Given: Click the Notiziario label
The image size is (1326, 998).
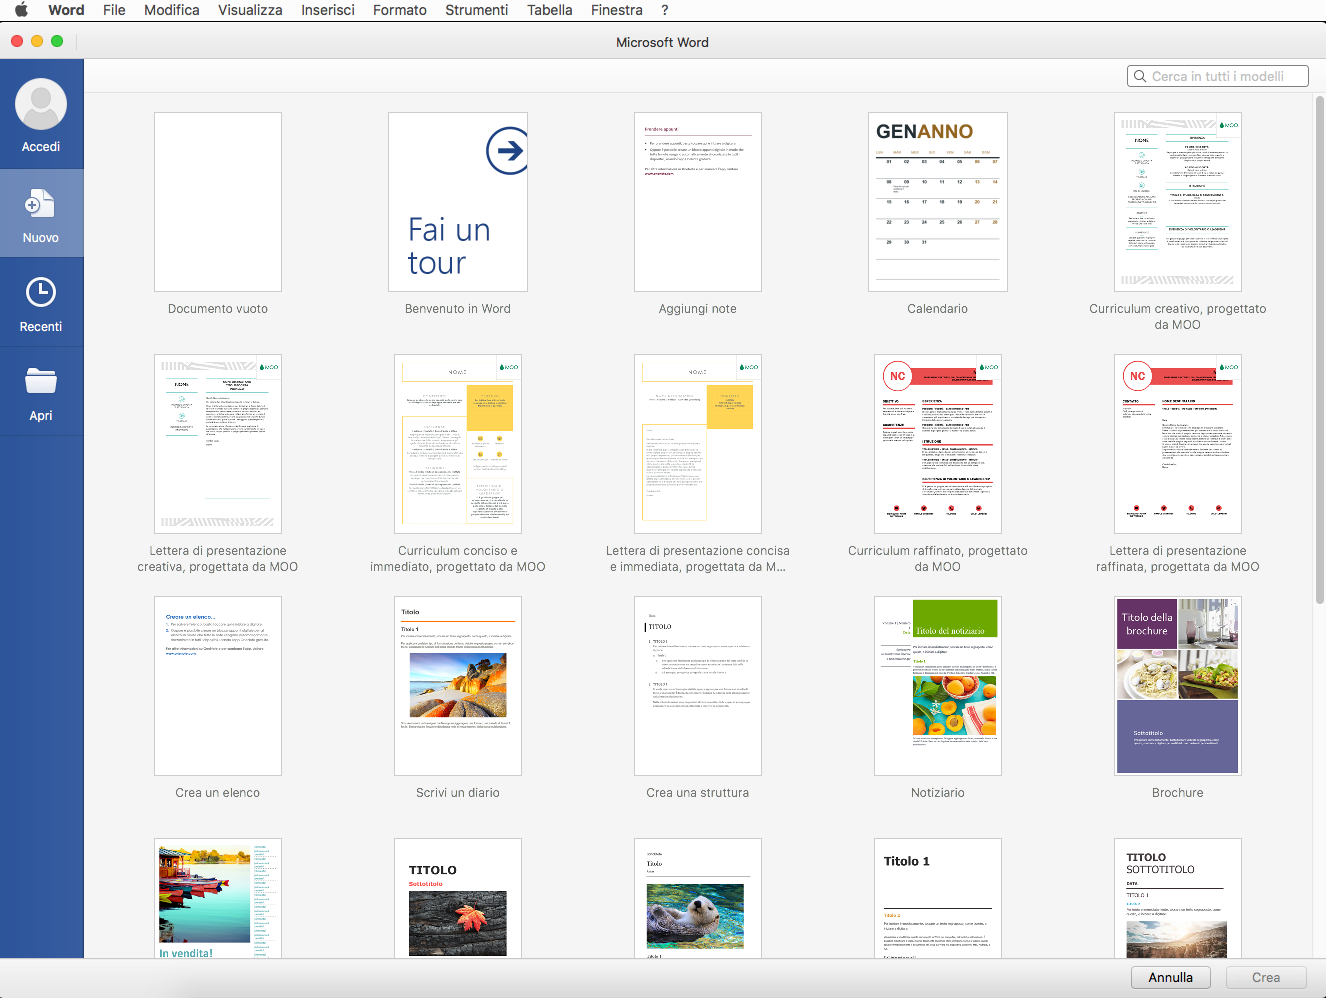Looking at the screenshot, I should point(938,793).
